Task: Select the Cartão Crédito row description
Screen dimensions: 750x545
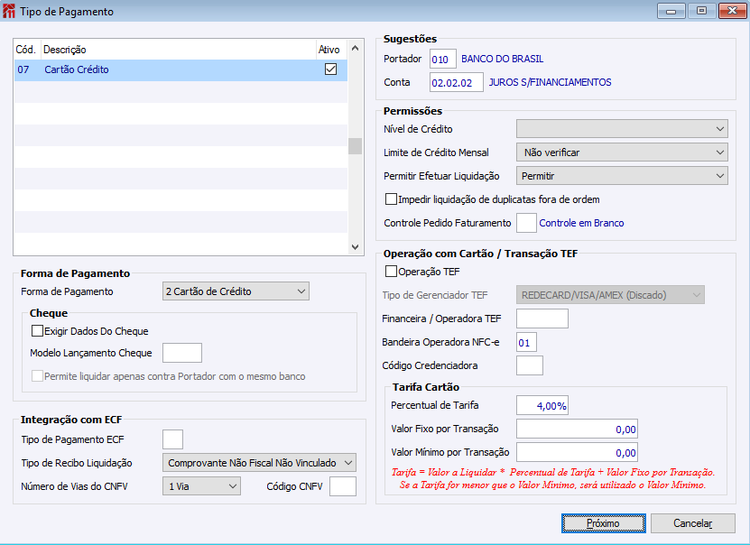Action: pos(77,70)
